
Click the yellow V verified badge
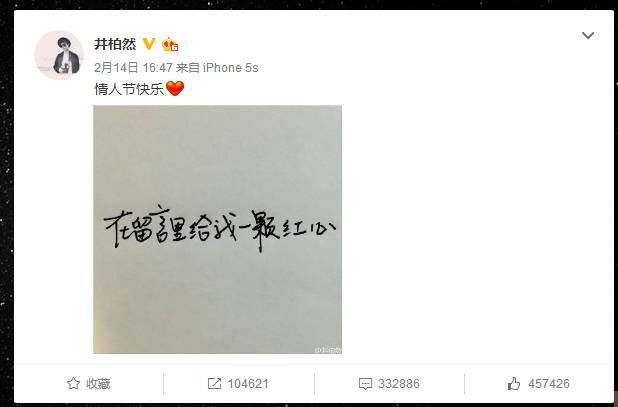tap(149, 44)
